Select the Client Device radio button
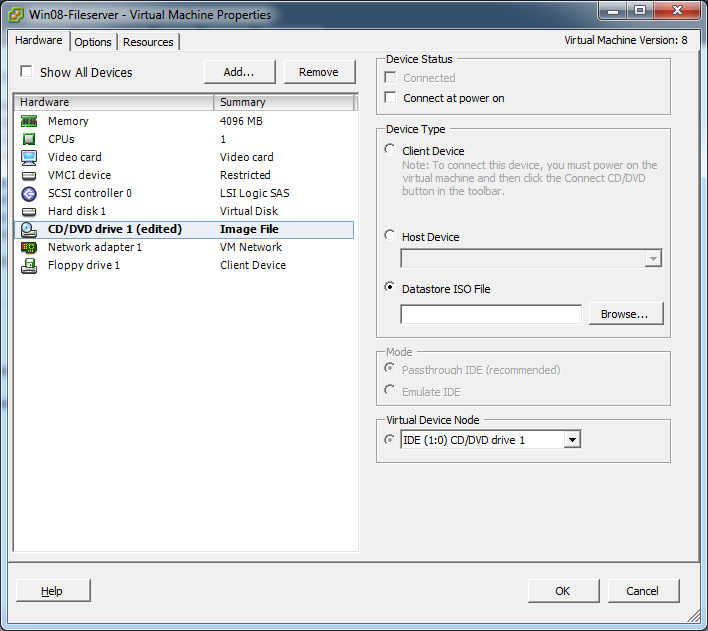 tap(391, 150)
